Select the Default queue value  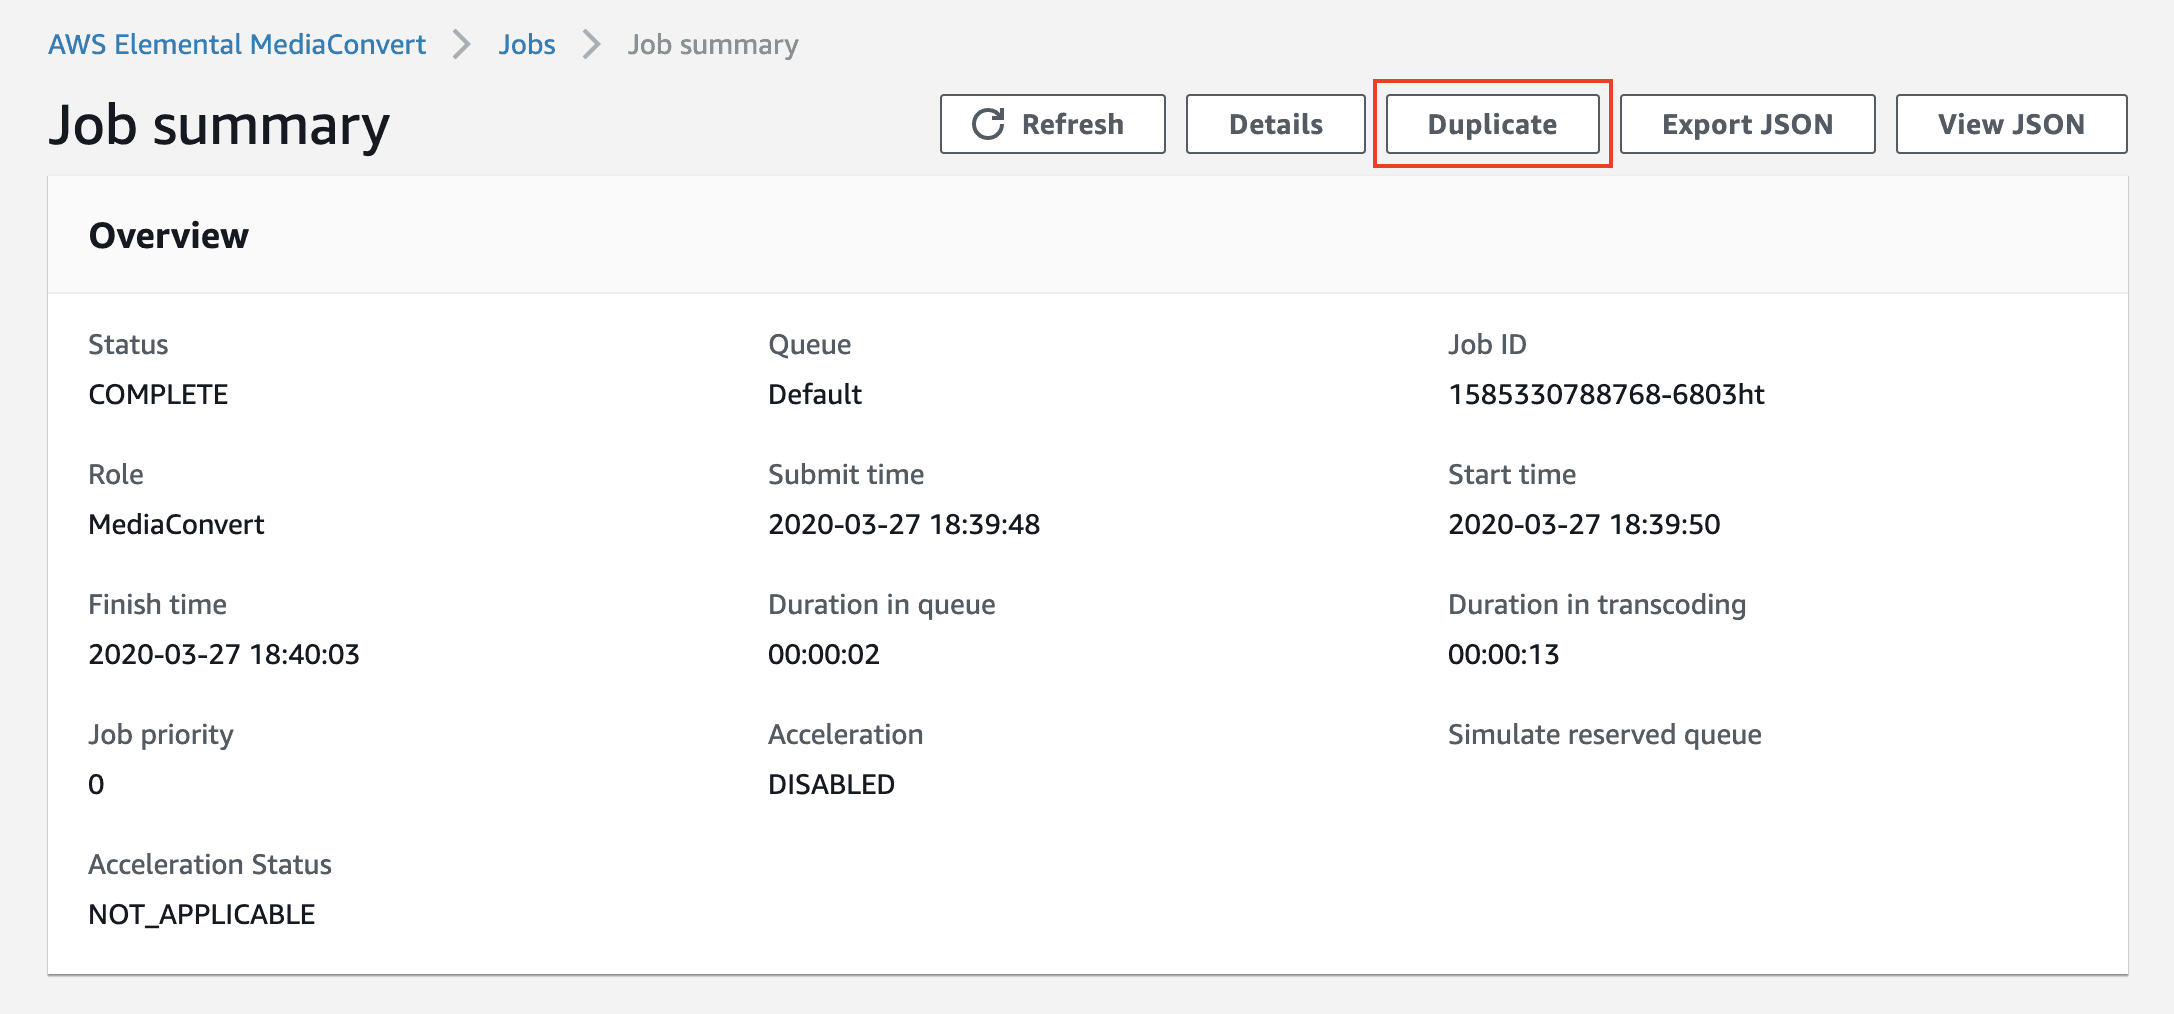[x=815, y=394]
